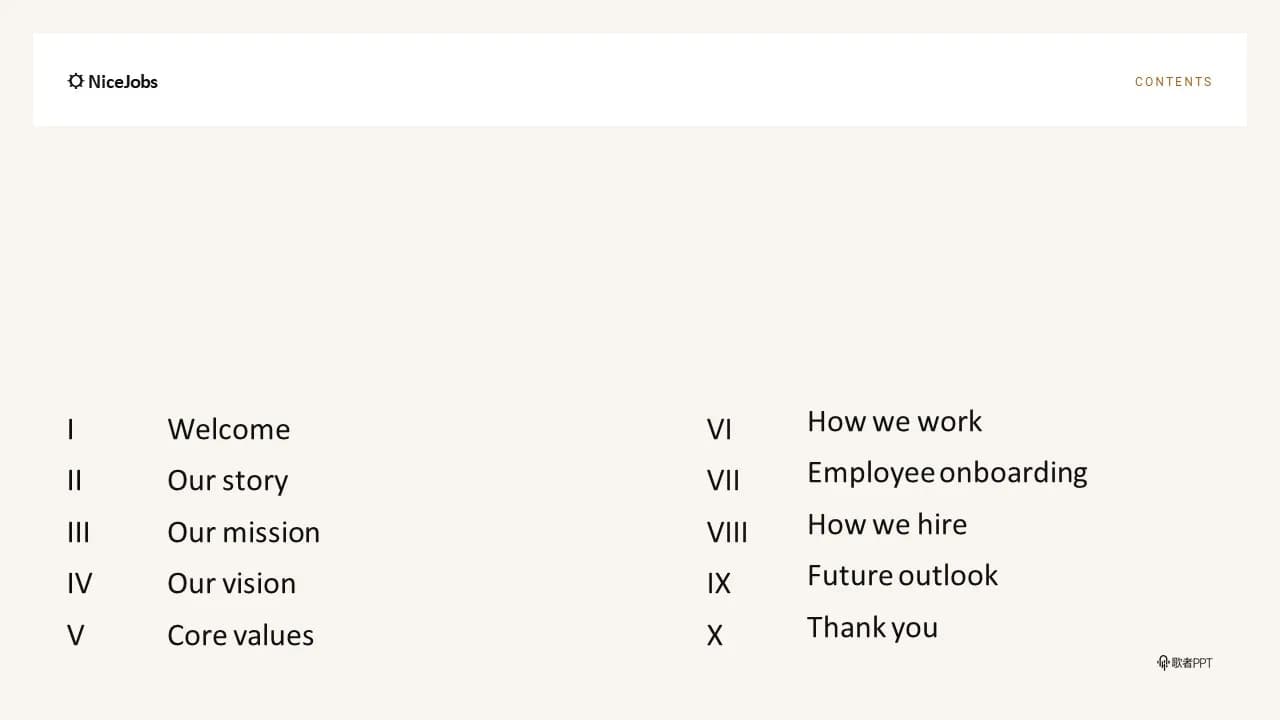
Task: Select the Our vision item
Action: pyautogui.click(x=232, y=583)
